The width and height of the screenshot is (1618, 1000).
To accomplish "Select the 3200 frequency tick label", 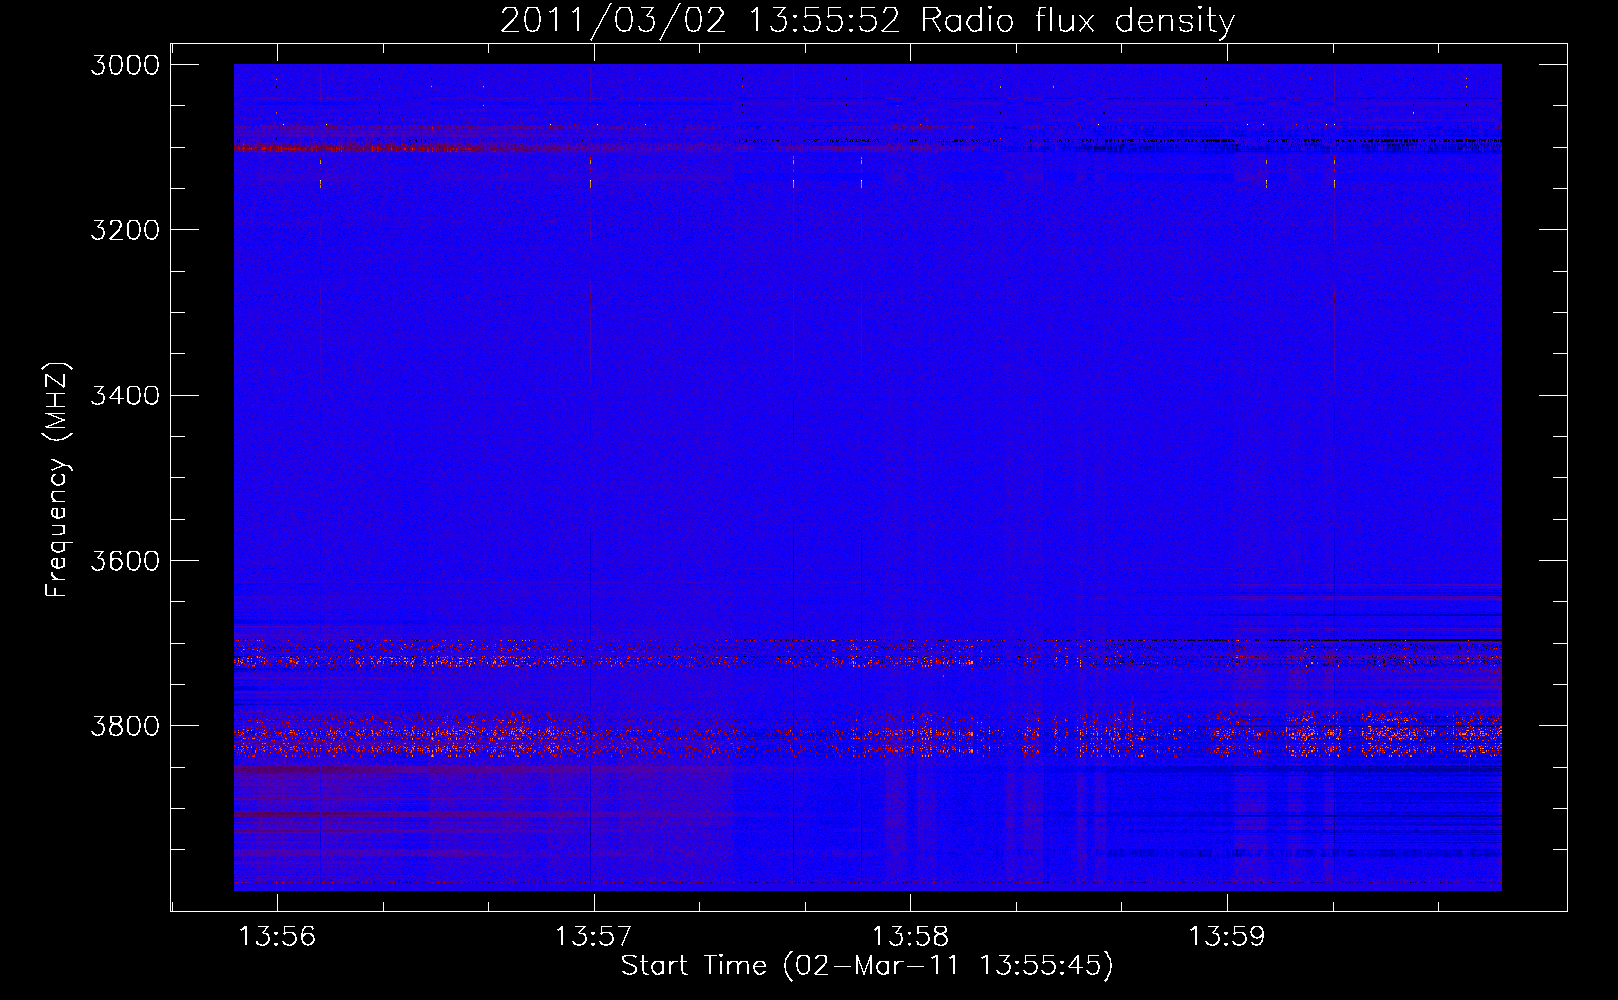I will pyautogui.click(x=125, y=230).
